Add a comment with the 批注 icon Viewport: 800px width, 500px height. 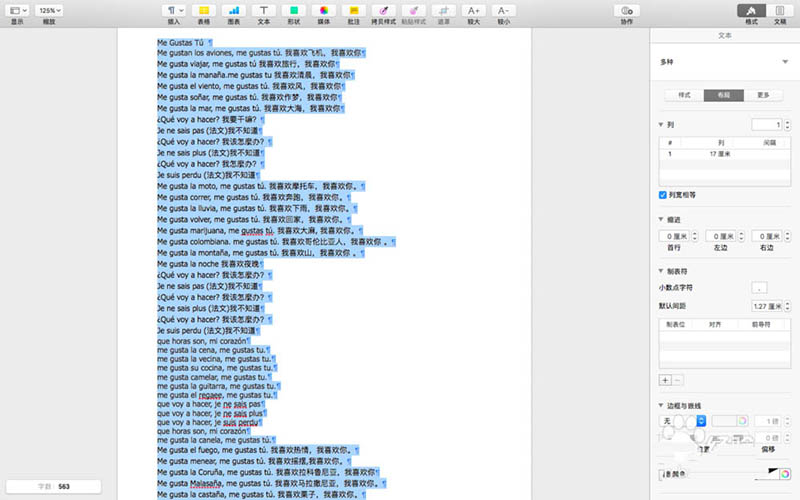(x=354, y=11)
